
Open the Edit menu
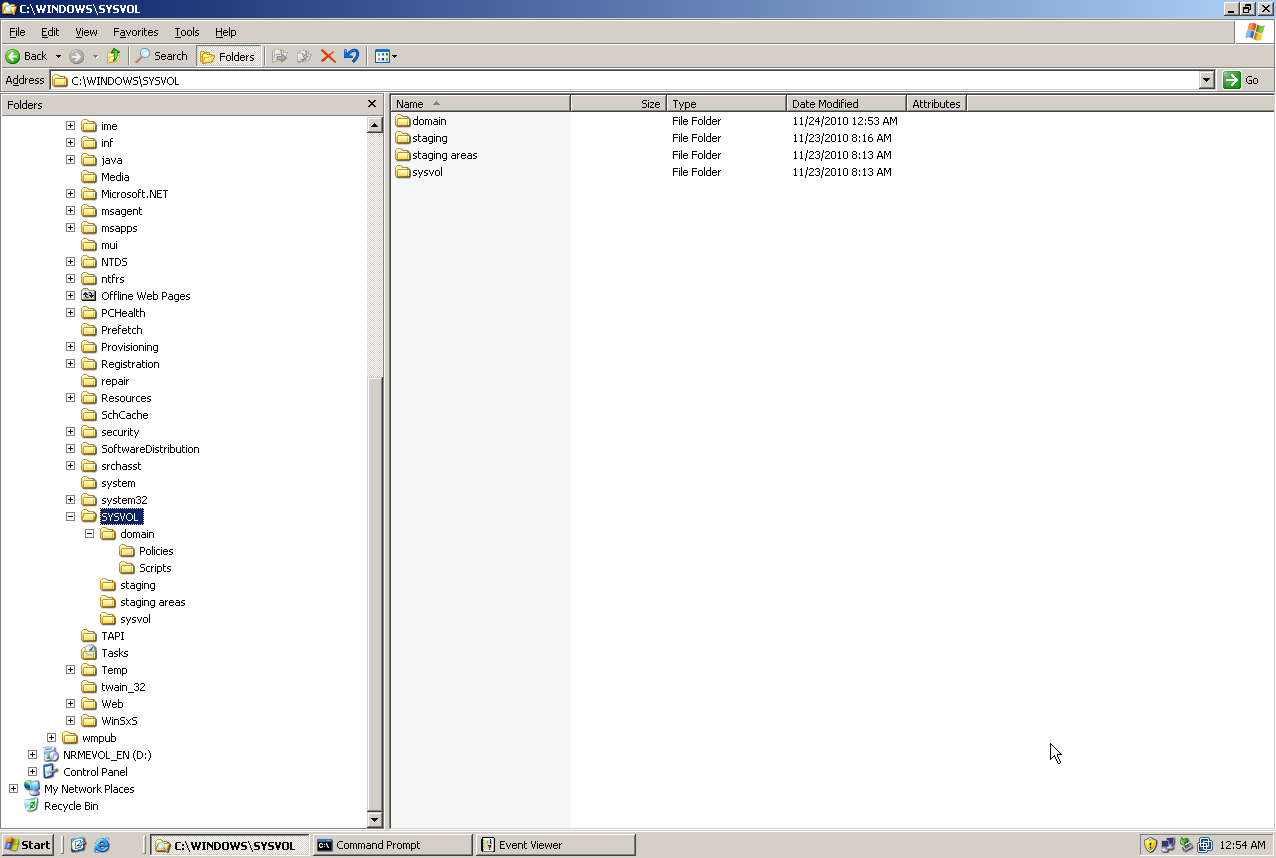point(50,32)
